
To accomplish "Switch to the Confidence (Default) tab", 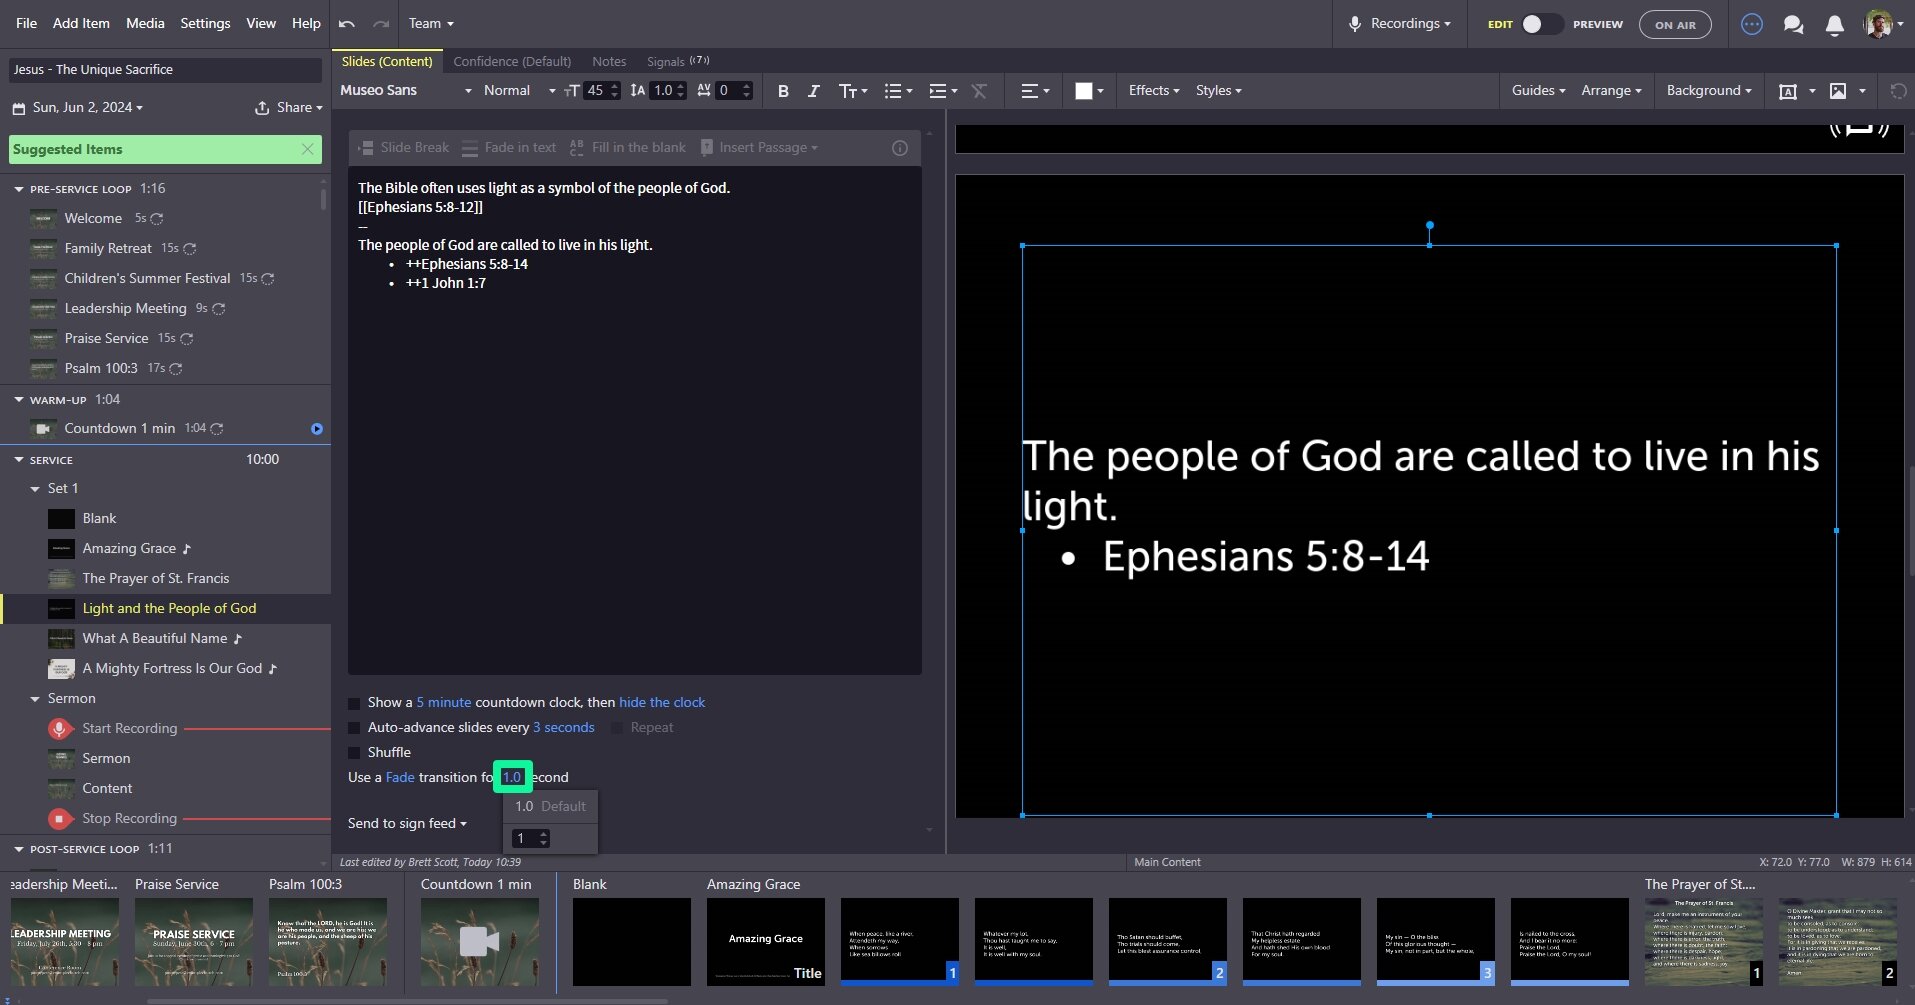I will [x=512, y=62].
